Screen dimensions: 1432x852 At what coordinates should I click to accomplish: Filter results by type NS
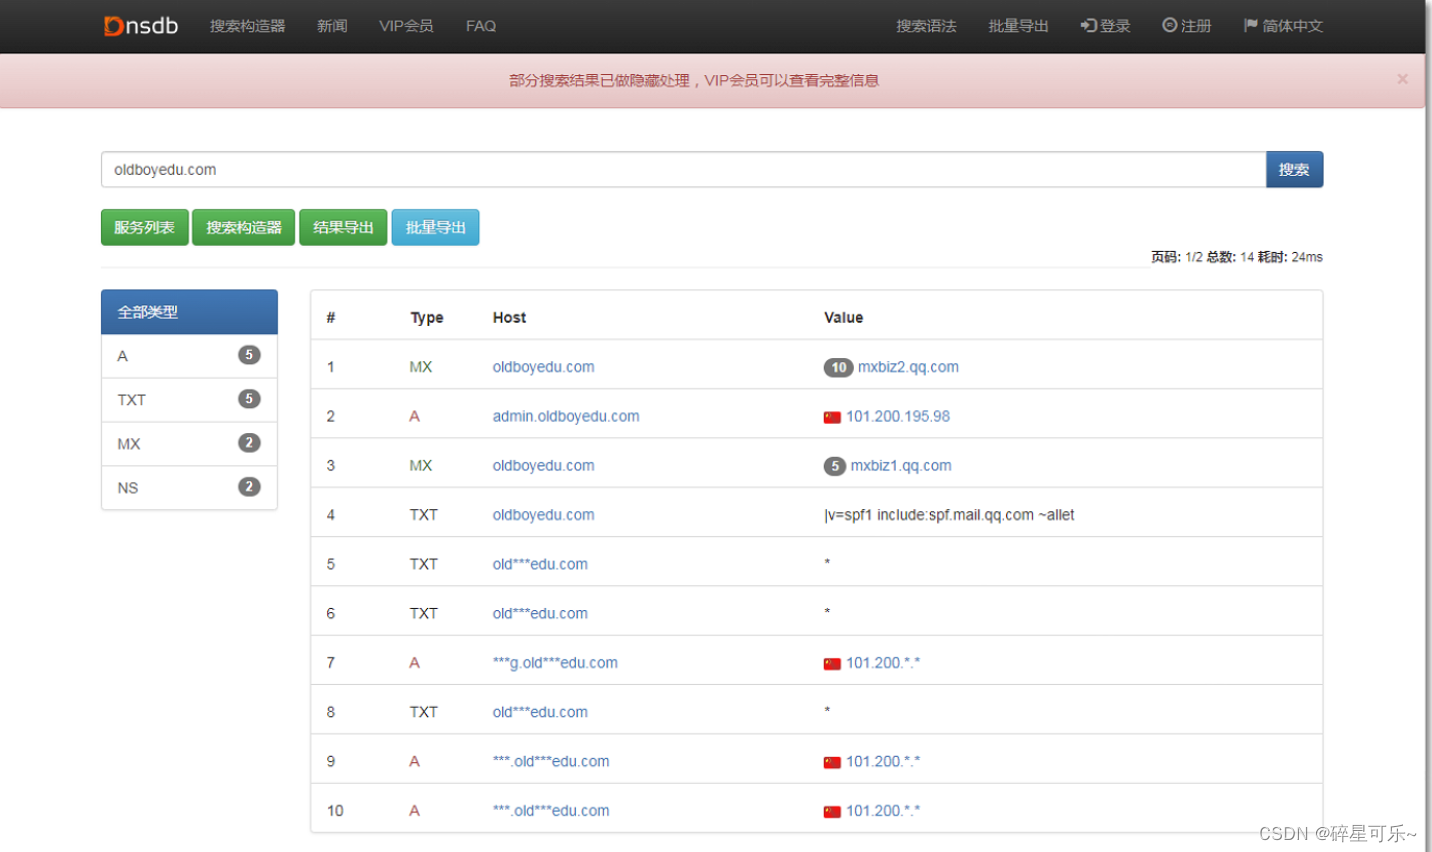coord(189,488)
